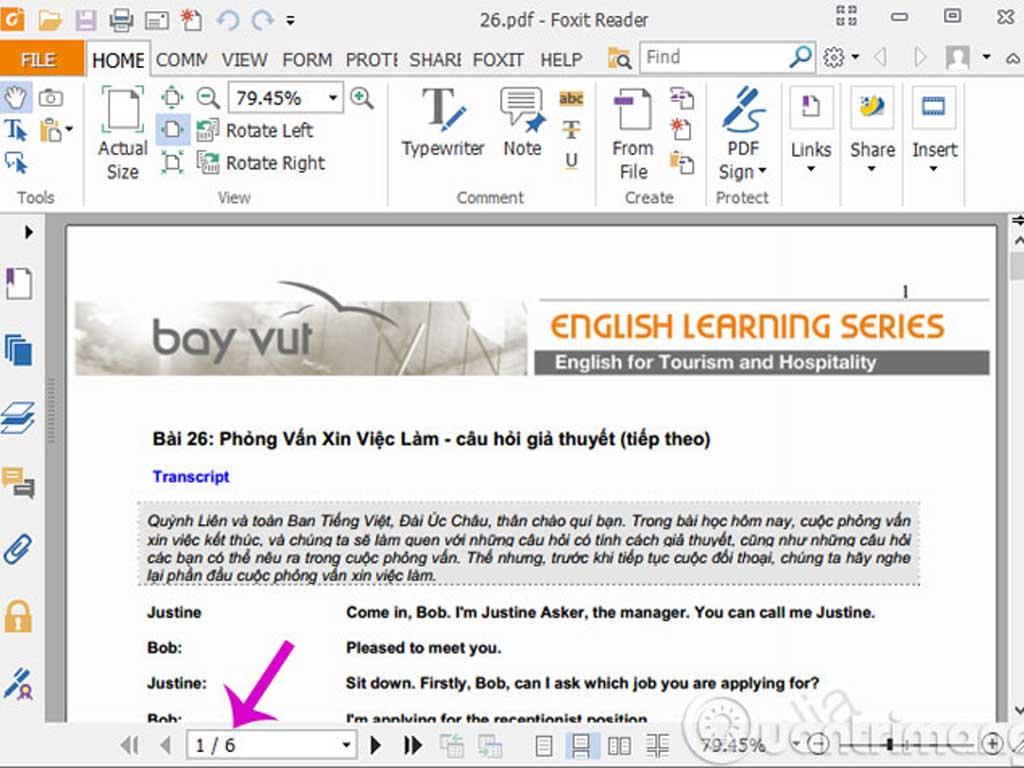Expand the Links dropdown
1024x768 pixels.
pyautogui.click(x=811, y=168)
